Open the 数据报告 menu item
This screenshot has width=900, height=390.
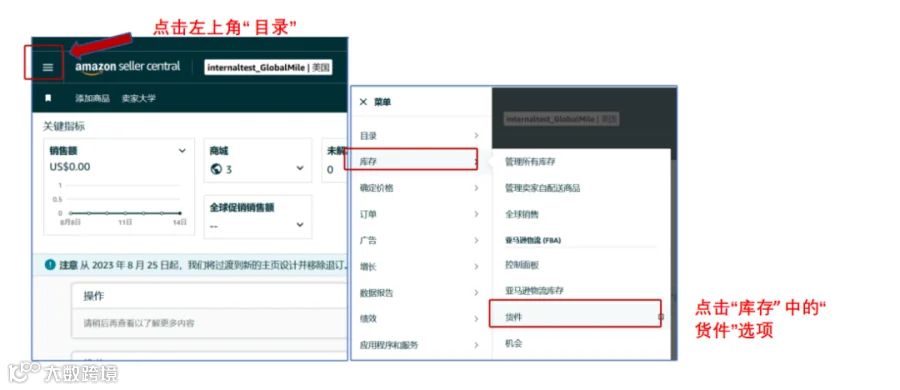421,292
